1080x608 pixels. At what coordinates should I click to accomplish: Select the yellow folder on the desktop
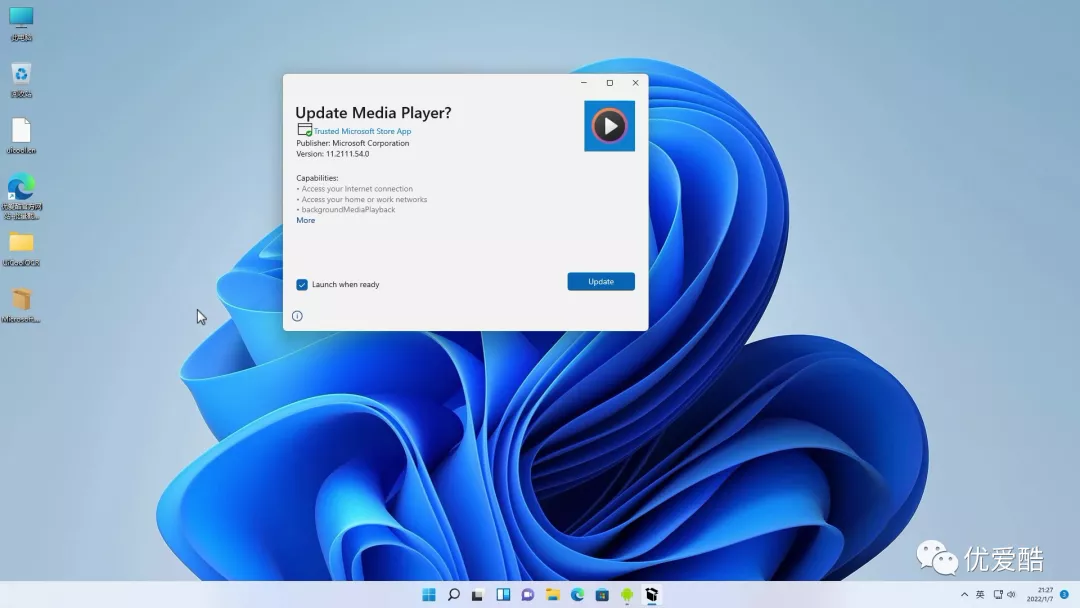click(x=21, y=249)
